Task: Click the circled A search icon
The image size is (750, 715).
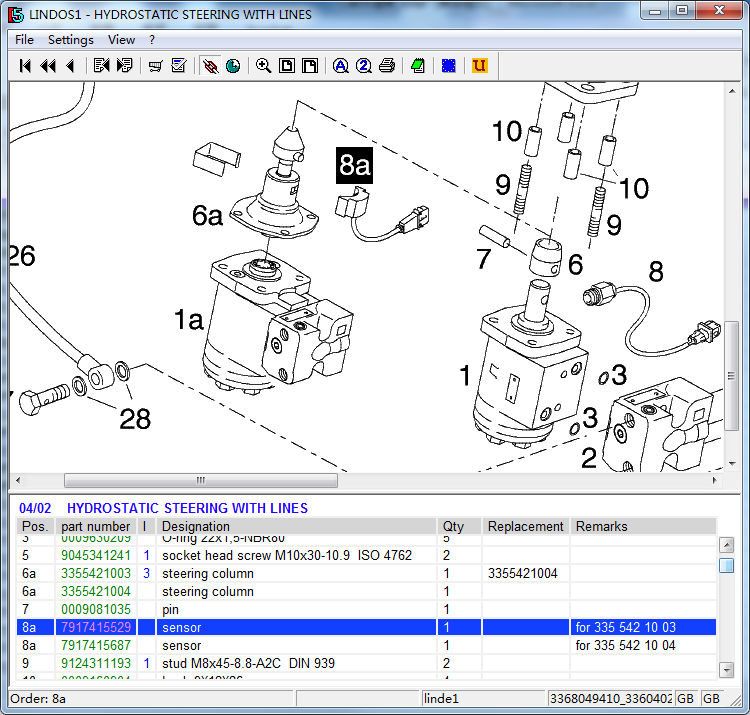Action: (341, 66)
